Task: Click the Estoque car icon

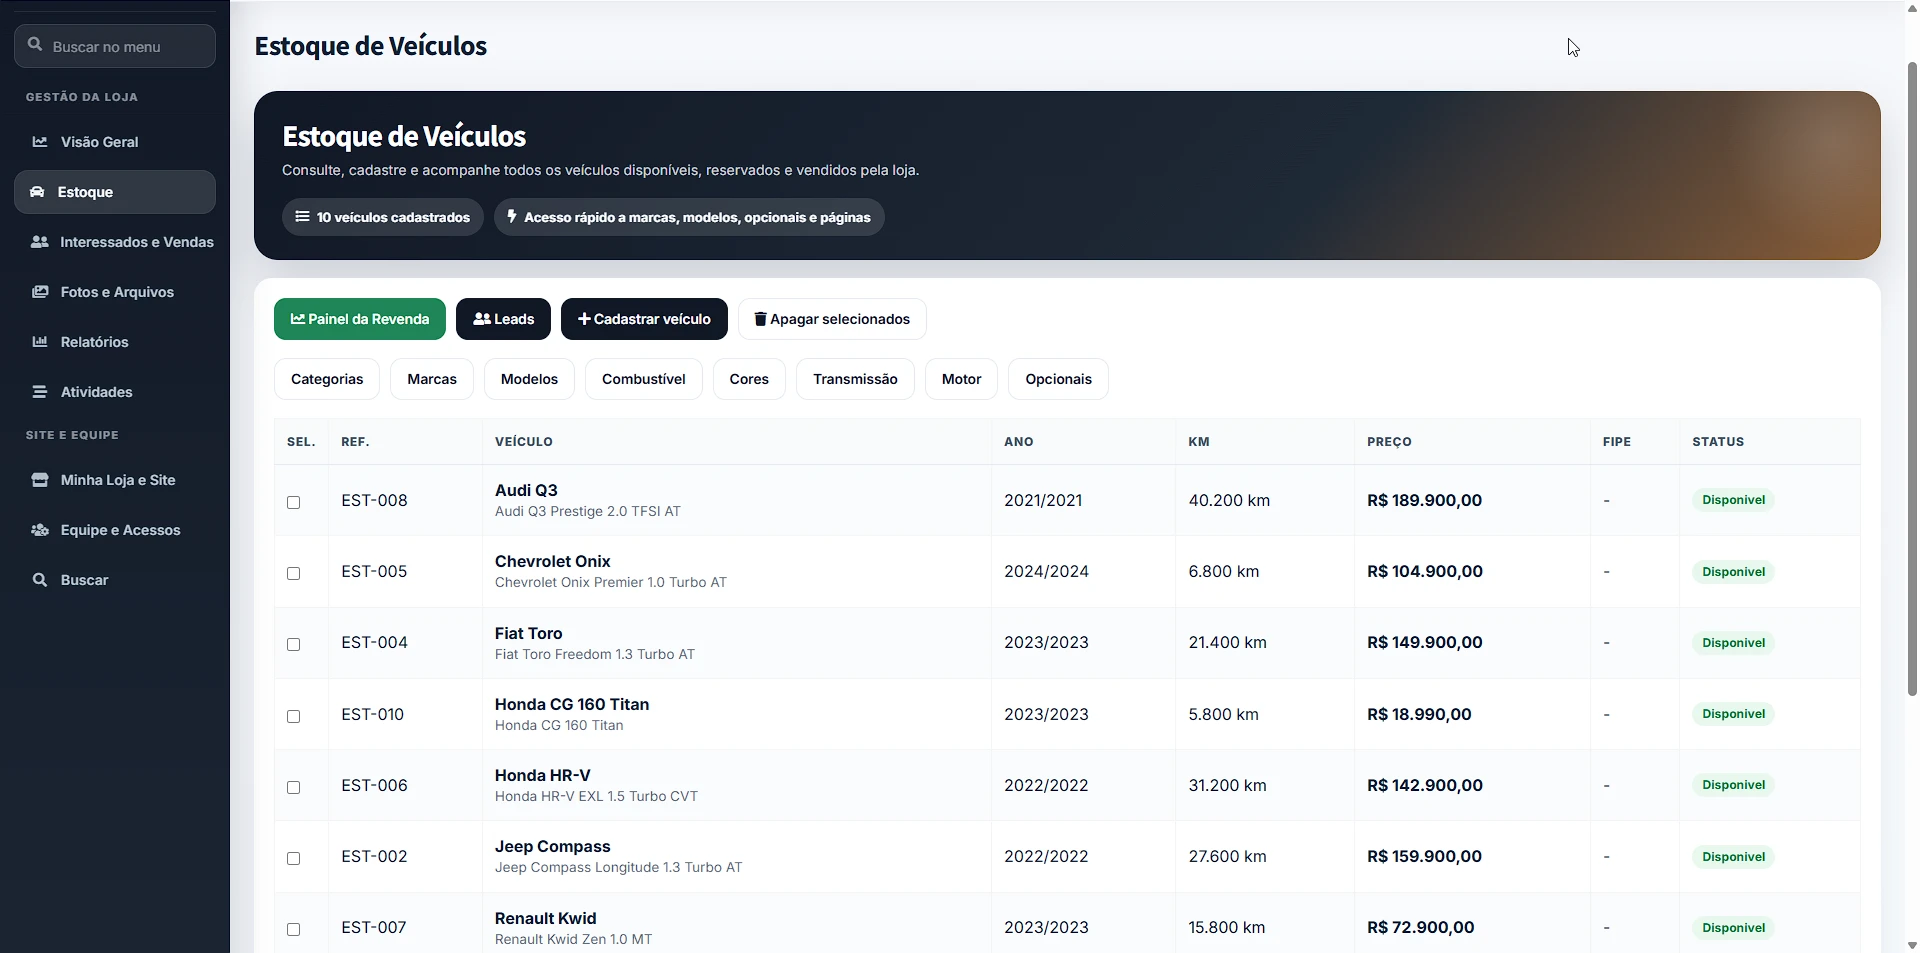Action: point(37,192)
